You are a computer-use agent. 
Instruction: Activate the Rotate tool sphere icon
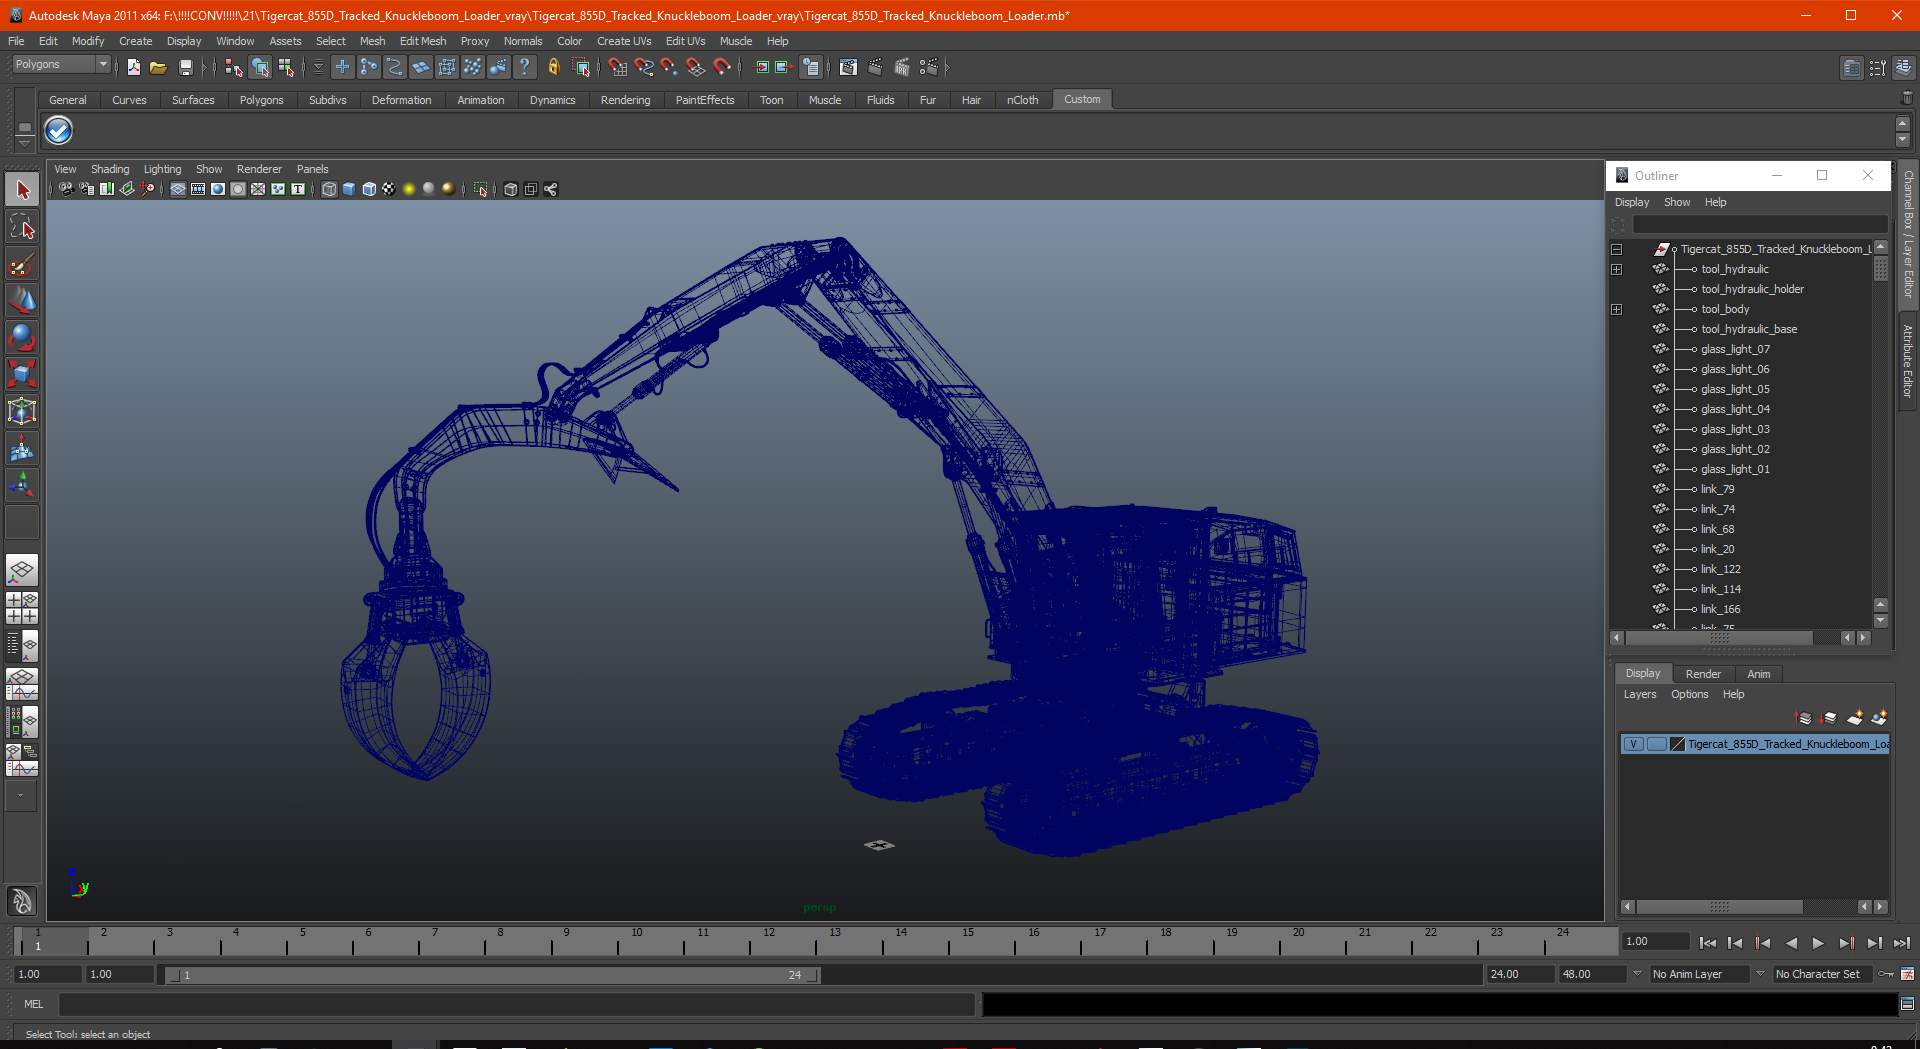click(x=22, y=337)
